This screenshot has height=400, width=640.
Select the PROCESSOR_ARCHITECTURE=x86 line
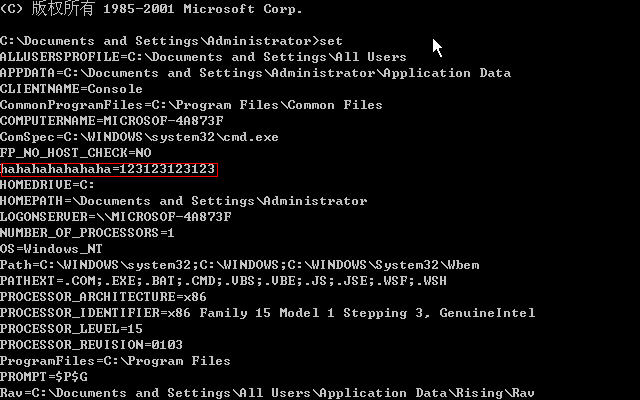point(103,297)
